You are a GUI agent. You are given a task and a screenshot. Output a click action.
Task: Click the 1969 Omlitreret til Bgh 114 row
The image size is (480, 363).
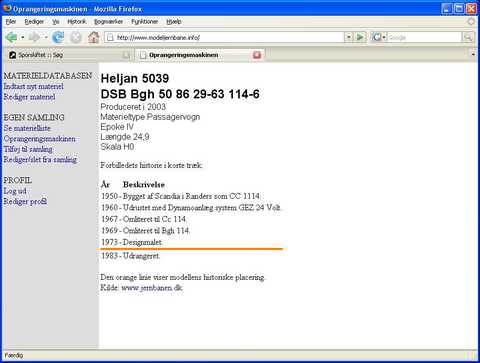[145, 230]
